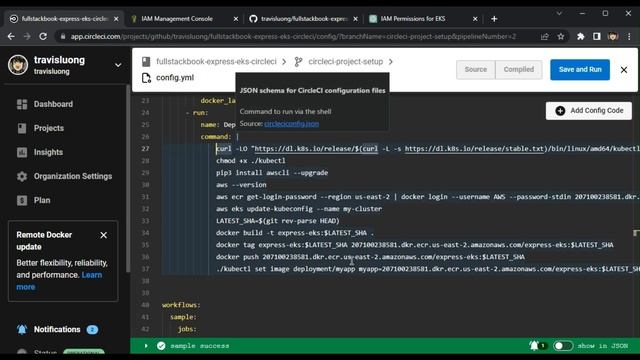This screenshot has width=640, height=360.
Task: Click the config.yml filename
Action: pyautogui.click(x=175, y=78)
